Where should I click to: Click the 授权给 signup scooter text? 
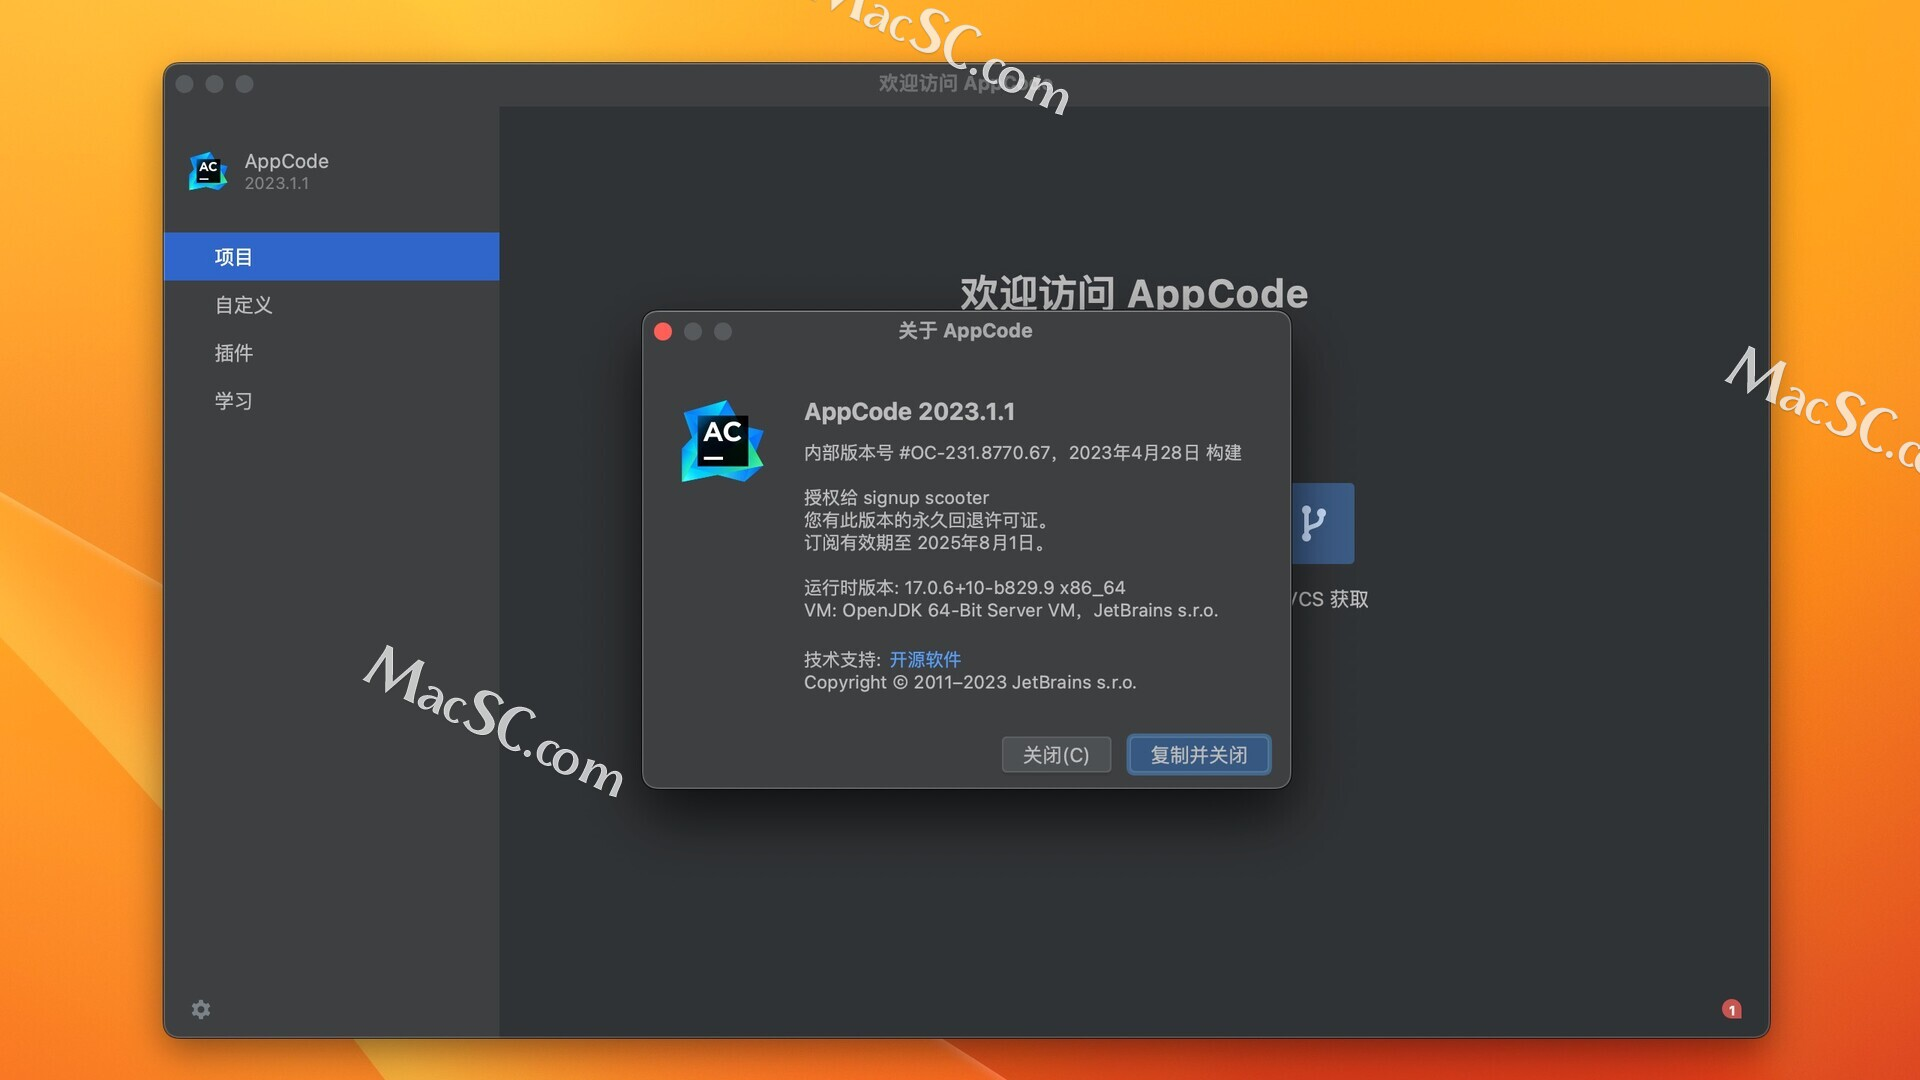[896, 498]
